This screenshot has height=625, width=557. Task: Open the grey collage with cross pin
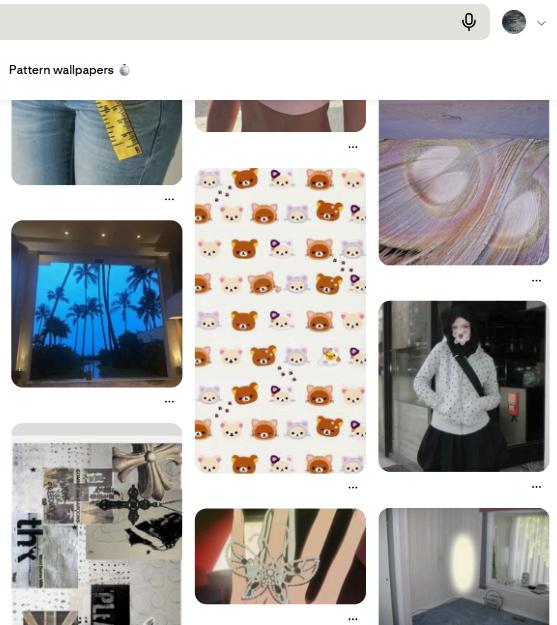(97, 524)
